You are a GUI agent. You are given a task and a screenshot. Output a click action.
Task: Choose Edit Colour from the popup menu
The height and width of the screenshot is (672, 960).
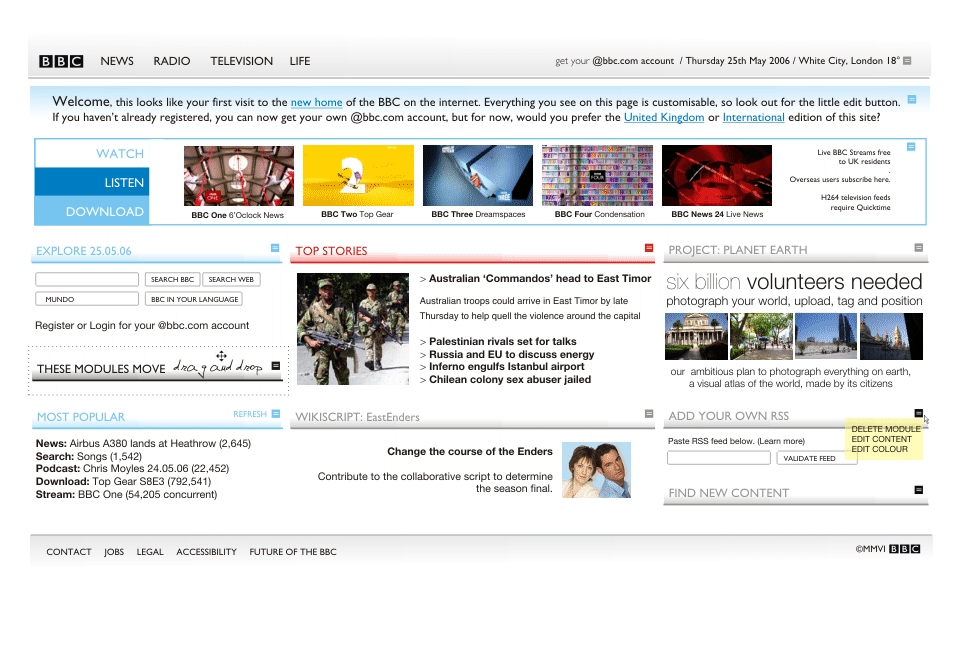pyautogui.click(x=879, y=449)
